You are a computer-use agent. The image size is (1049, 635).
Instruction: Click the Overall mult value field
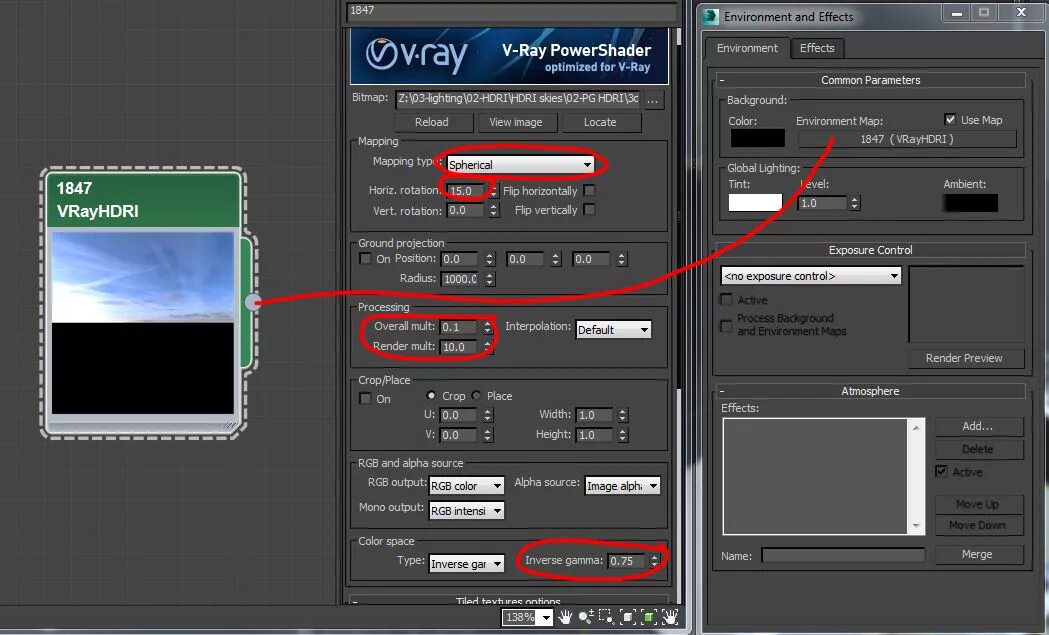pyautogui.click(x=458, y=327)
